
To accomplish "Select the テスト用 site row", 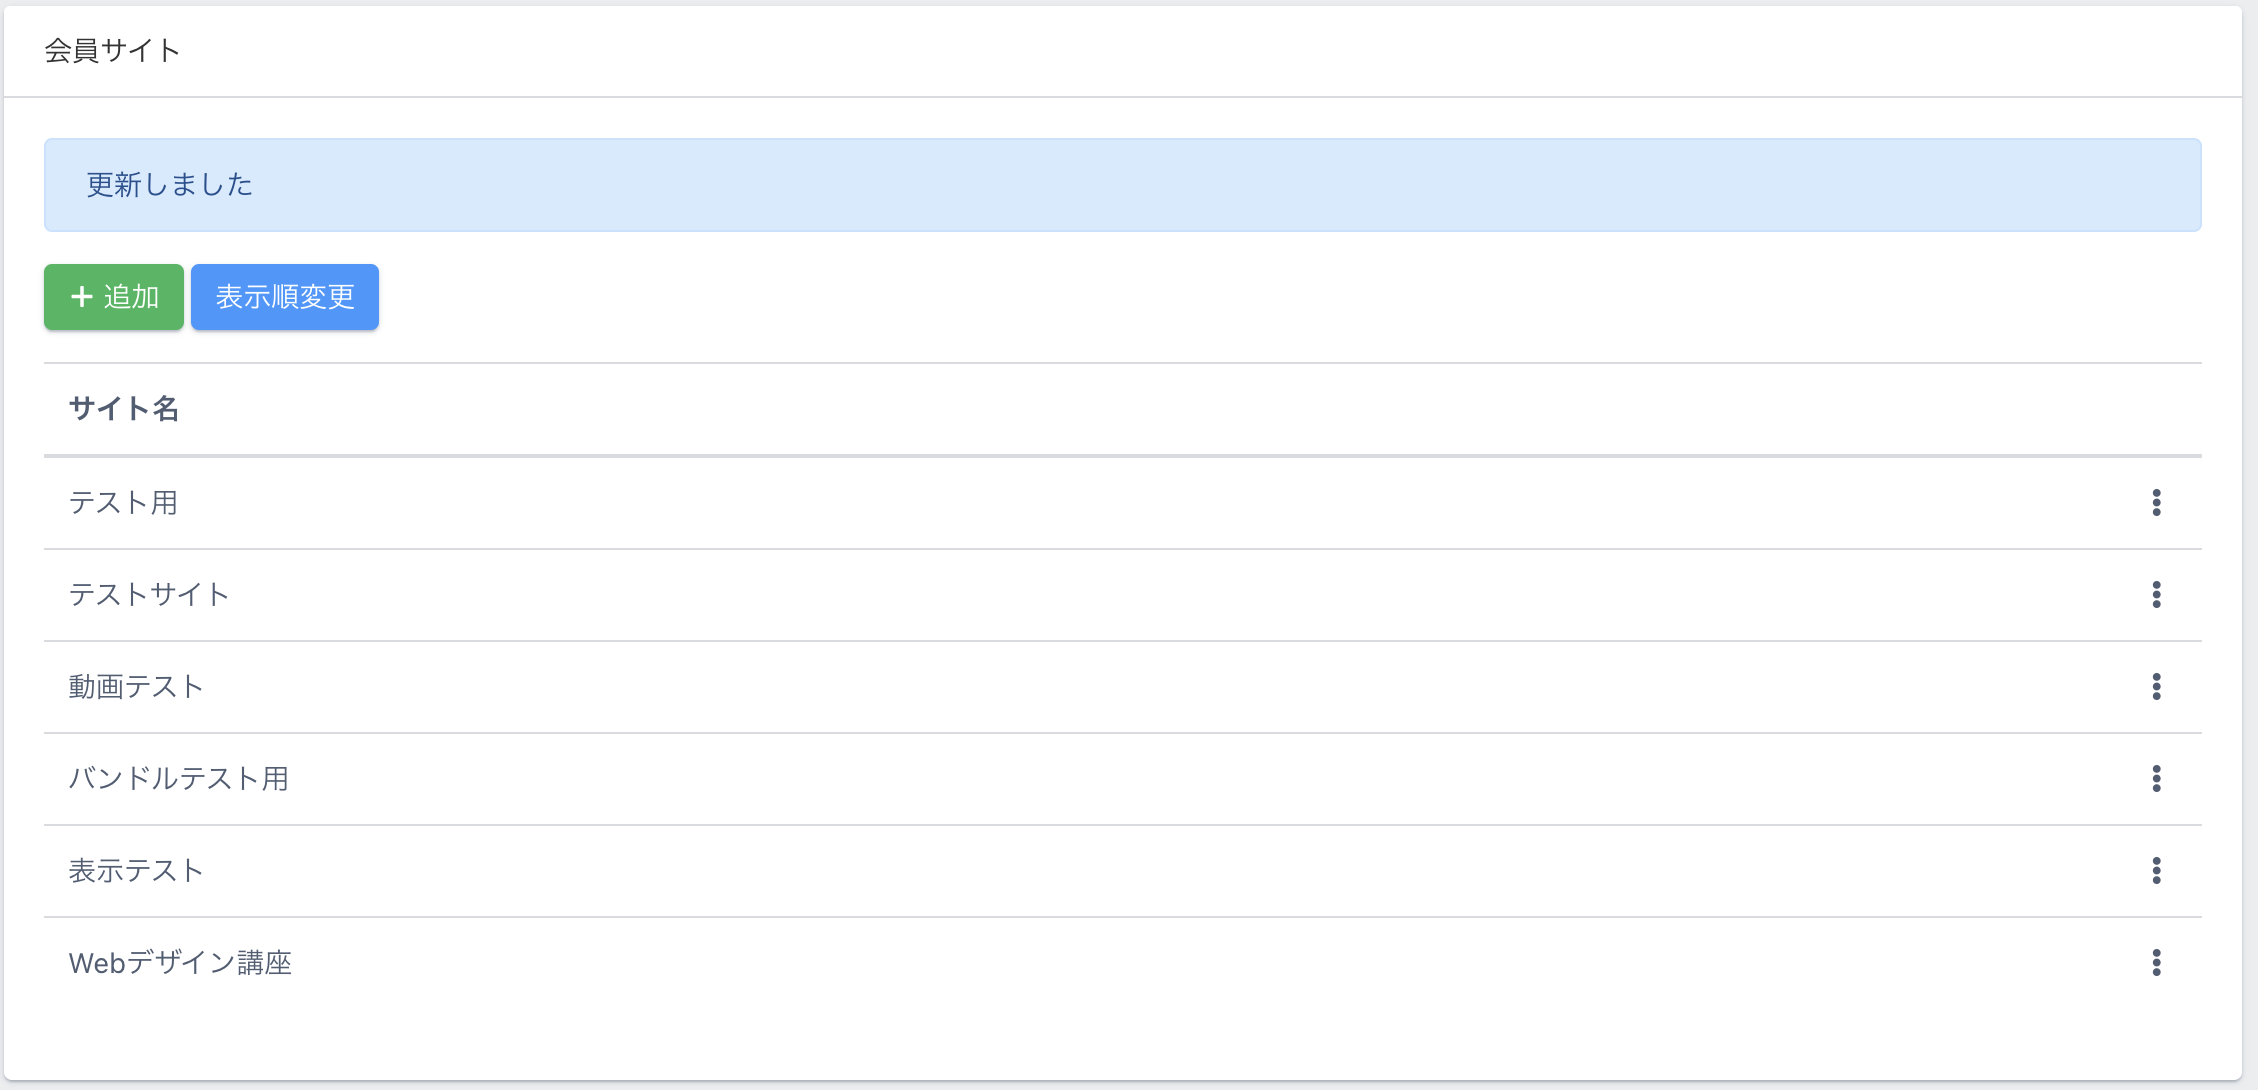I will click(123, 503).
